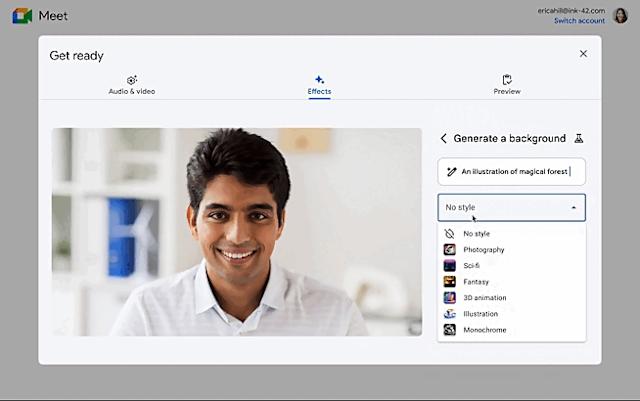Click the Monochrome style icon
The width and height of the screenshot is (640, 401).
point(450,330)
